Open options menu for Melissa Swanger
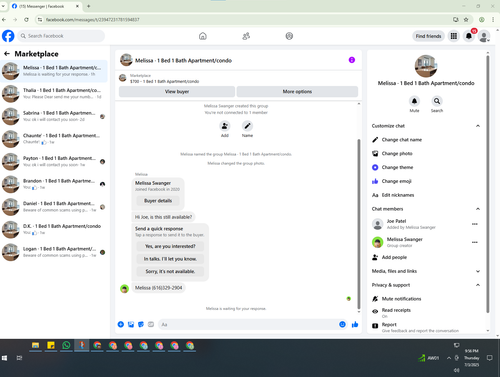 (x=475, y=242)
